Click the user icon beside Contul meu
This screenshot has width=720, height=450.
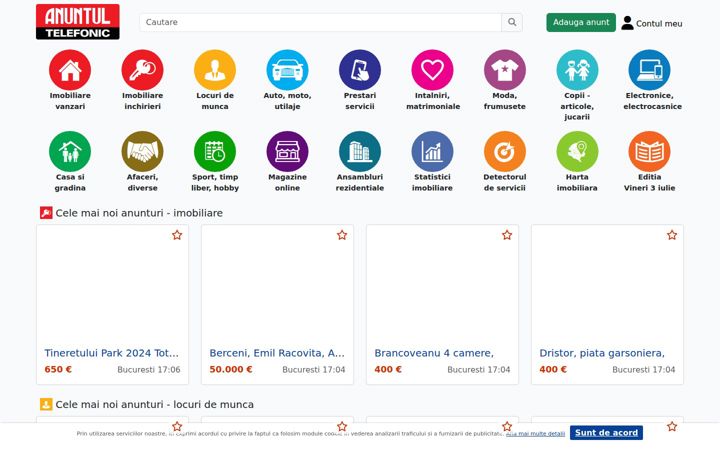[x=627, y=22]
